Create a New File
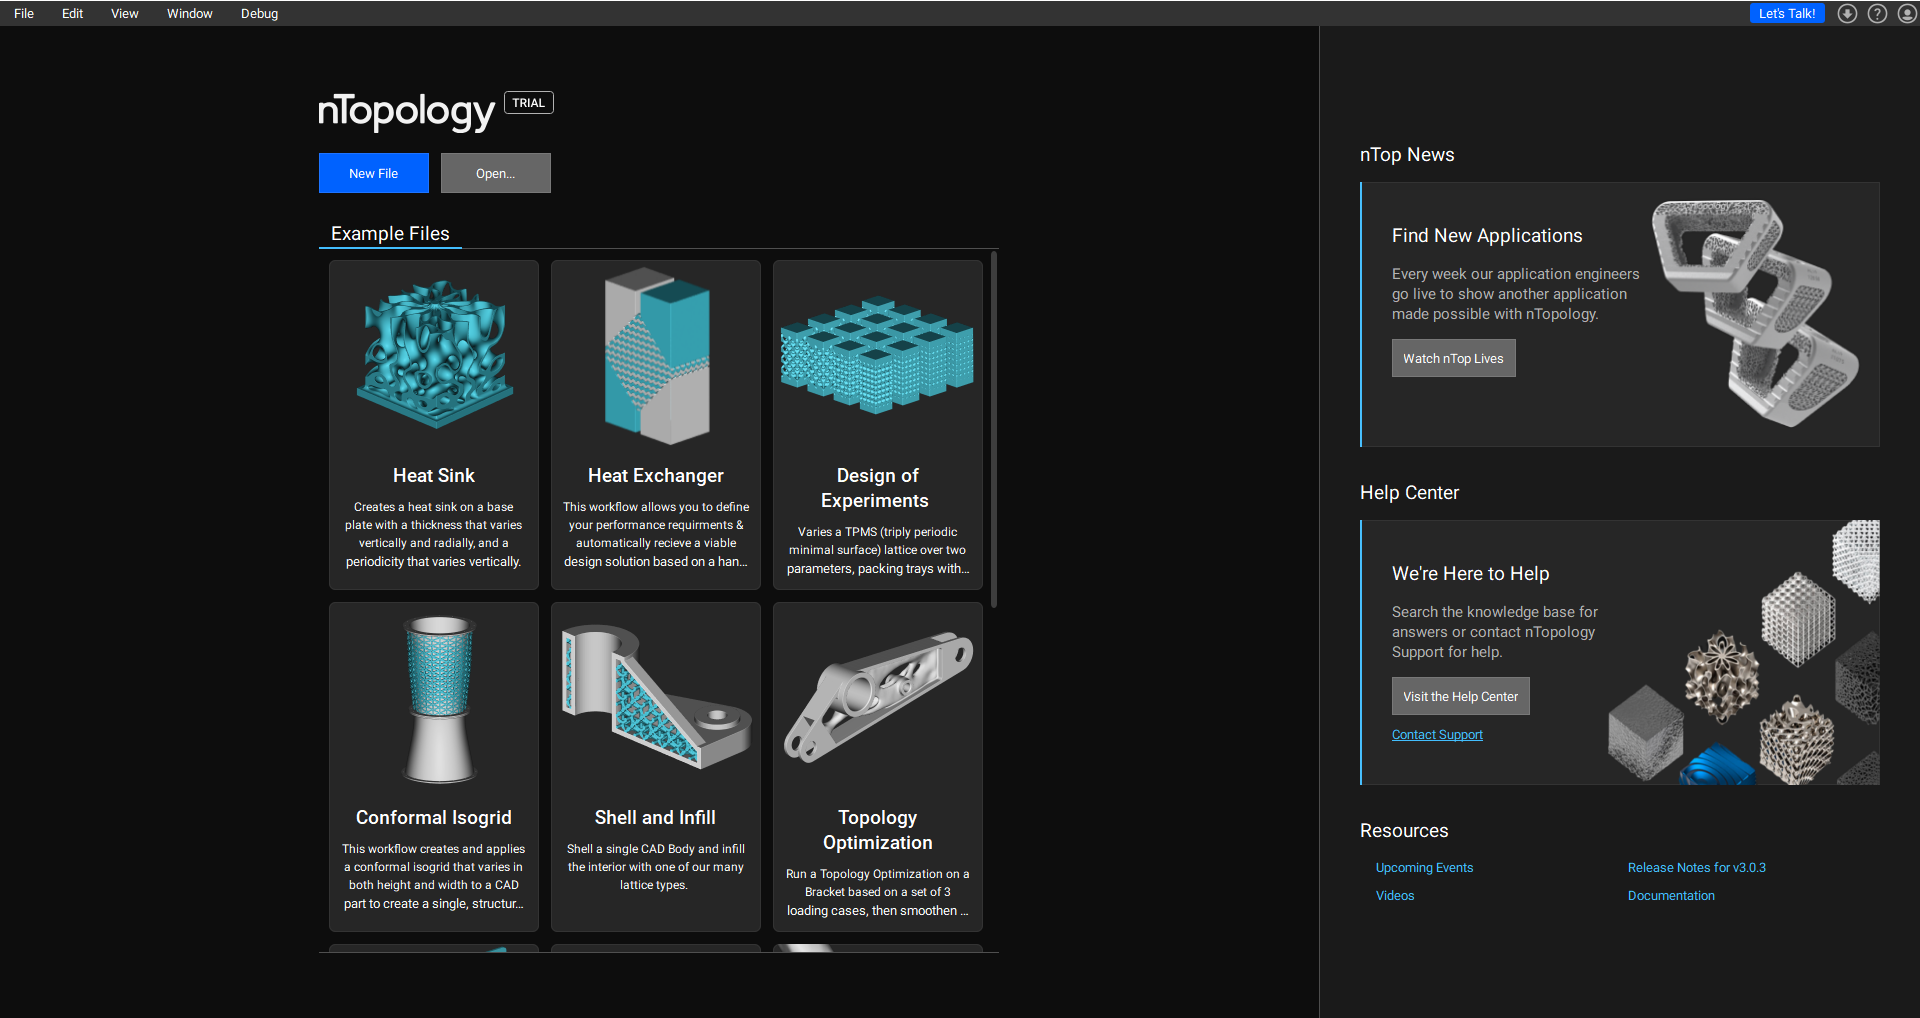The width and height of the screenshot is (1920, 1018). click(x=374, y=173)
